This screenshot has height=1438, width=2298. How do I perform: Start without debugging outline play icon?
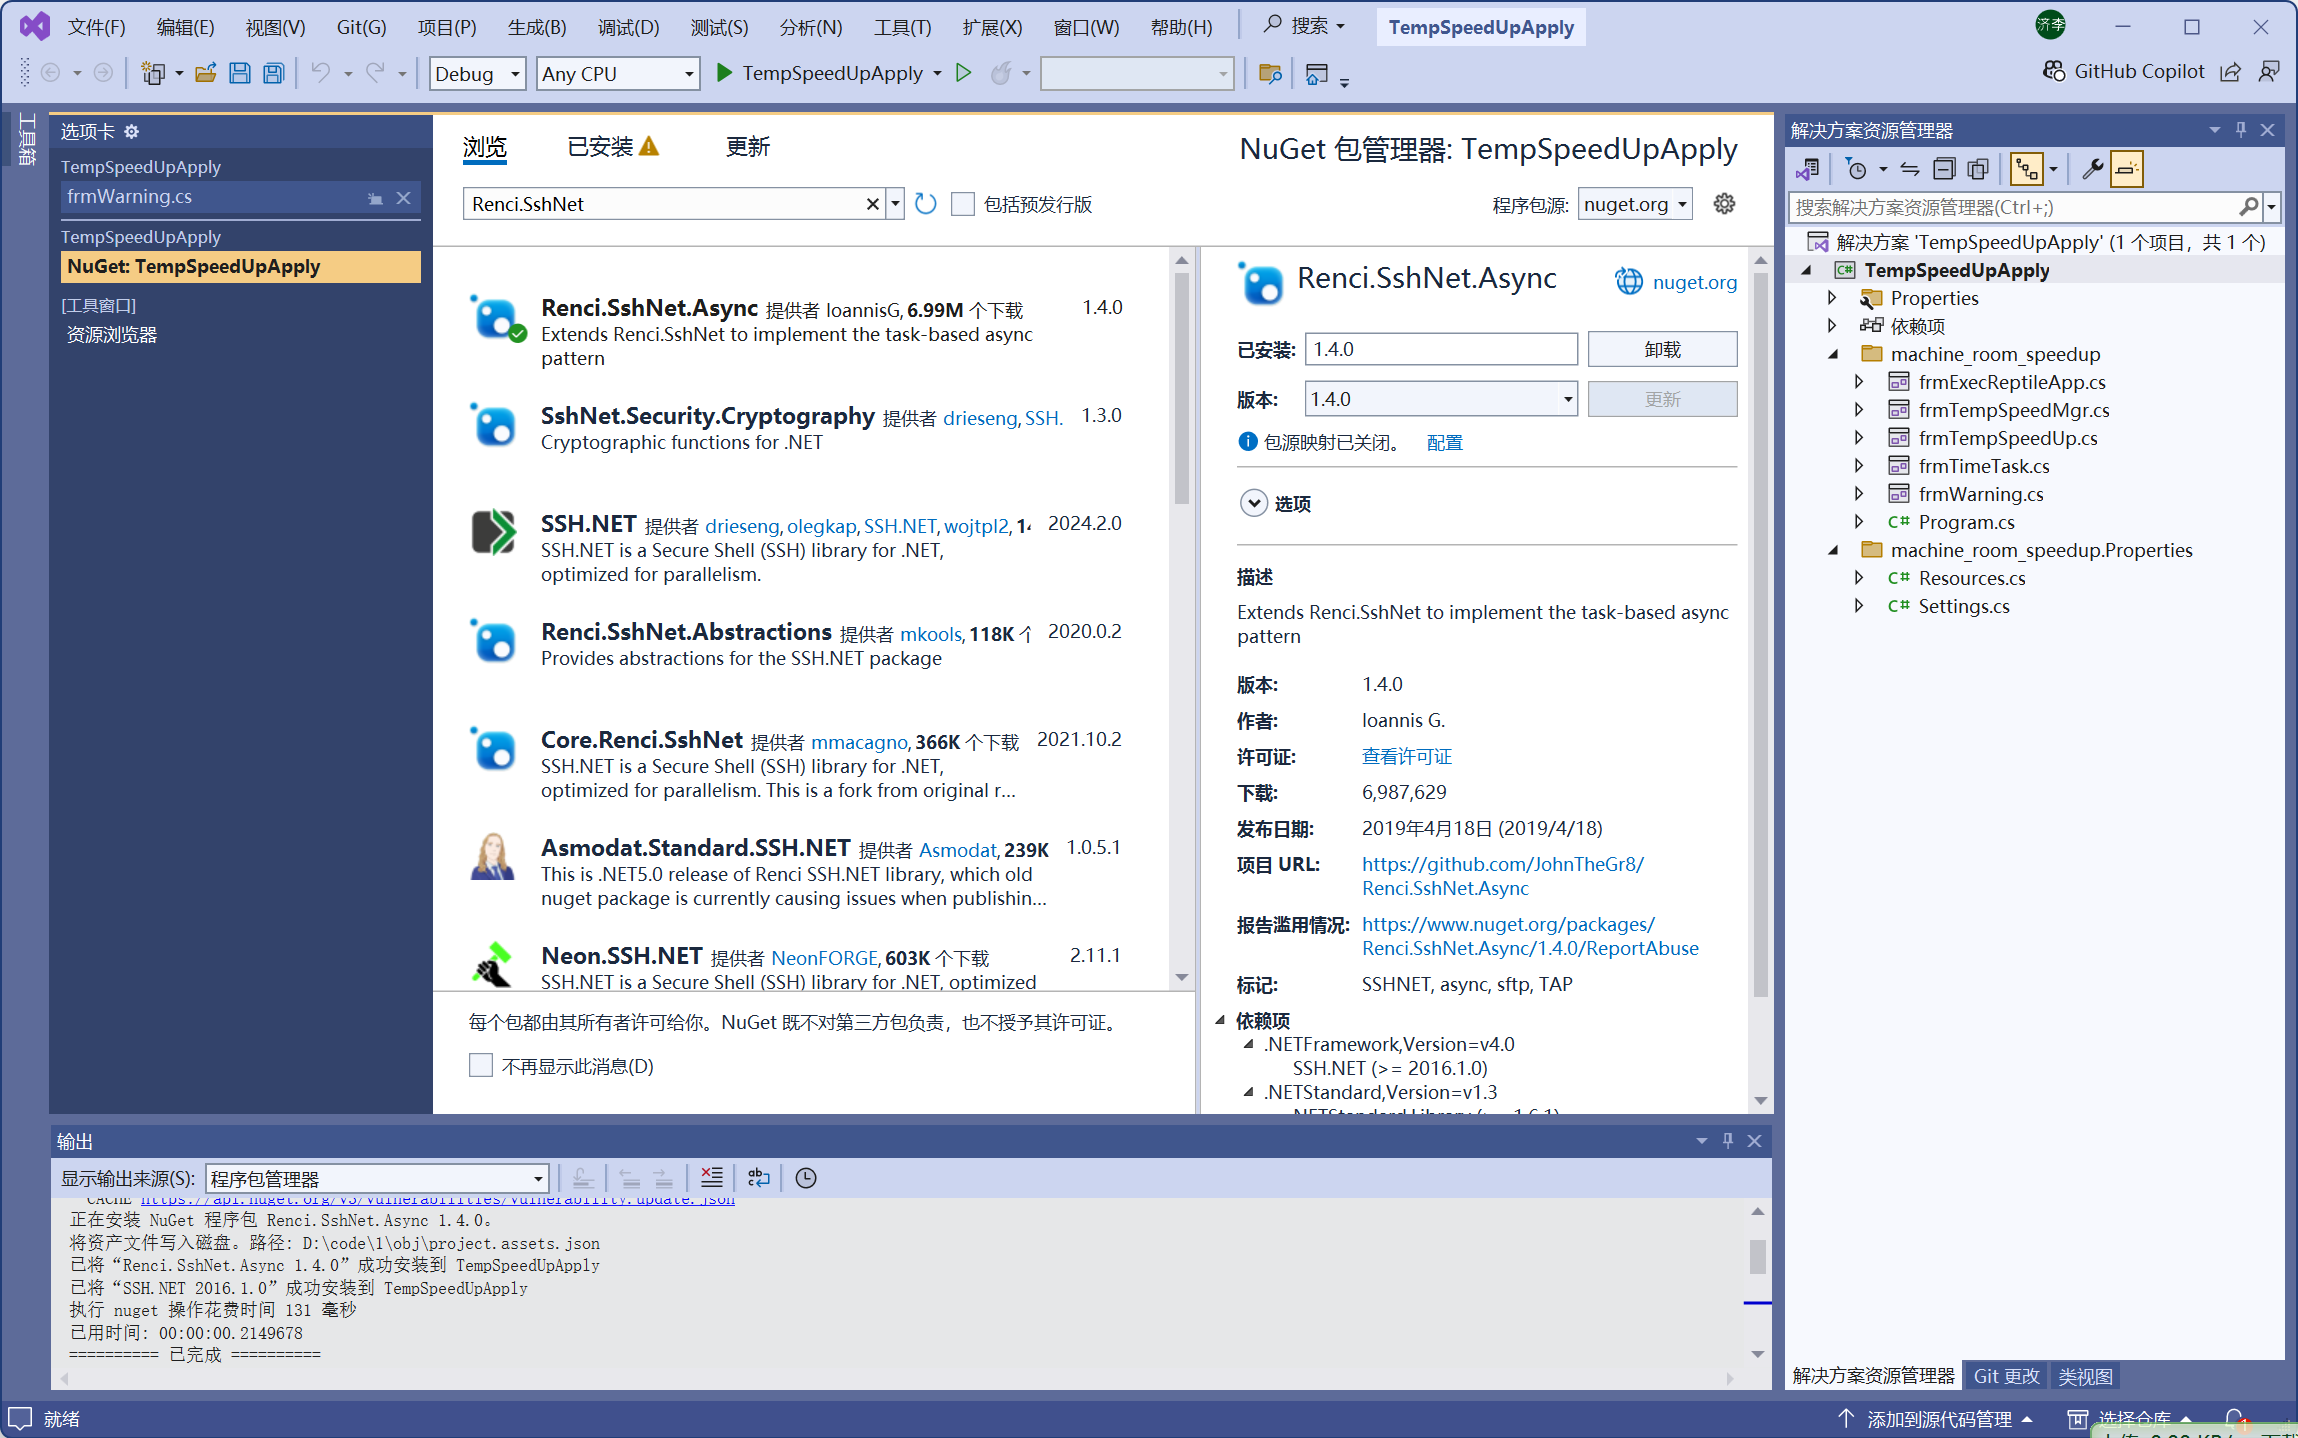click(x=964, y=73)
